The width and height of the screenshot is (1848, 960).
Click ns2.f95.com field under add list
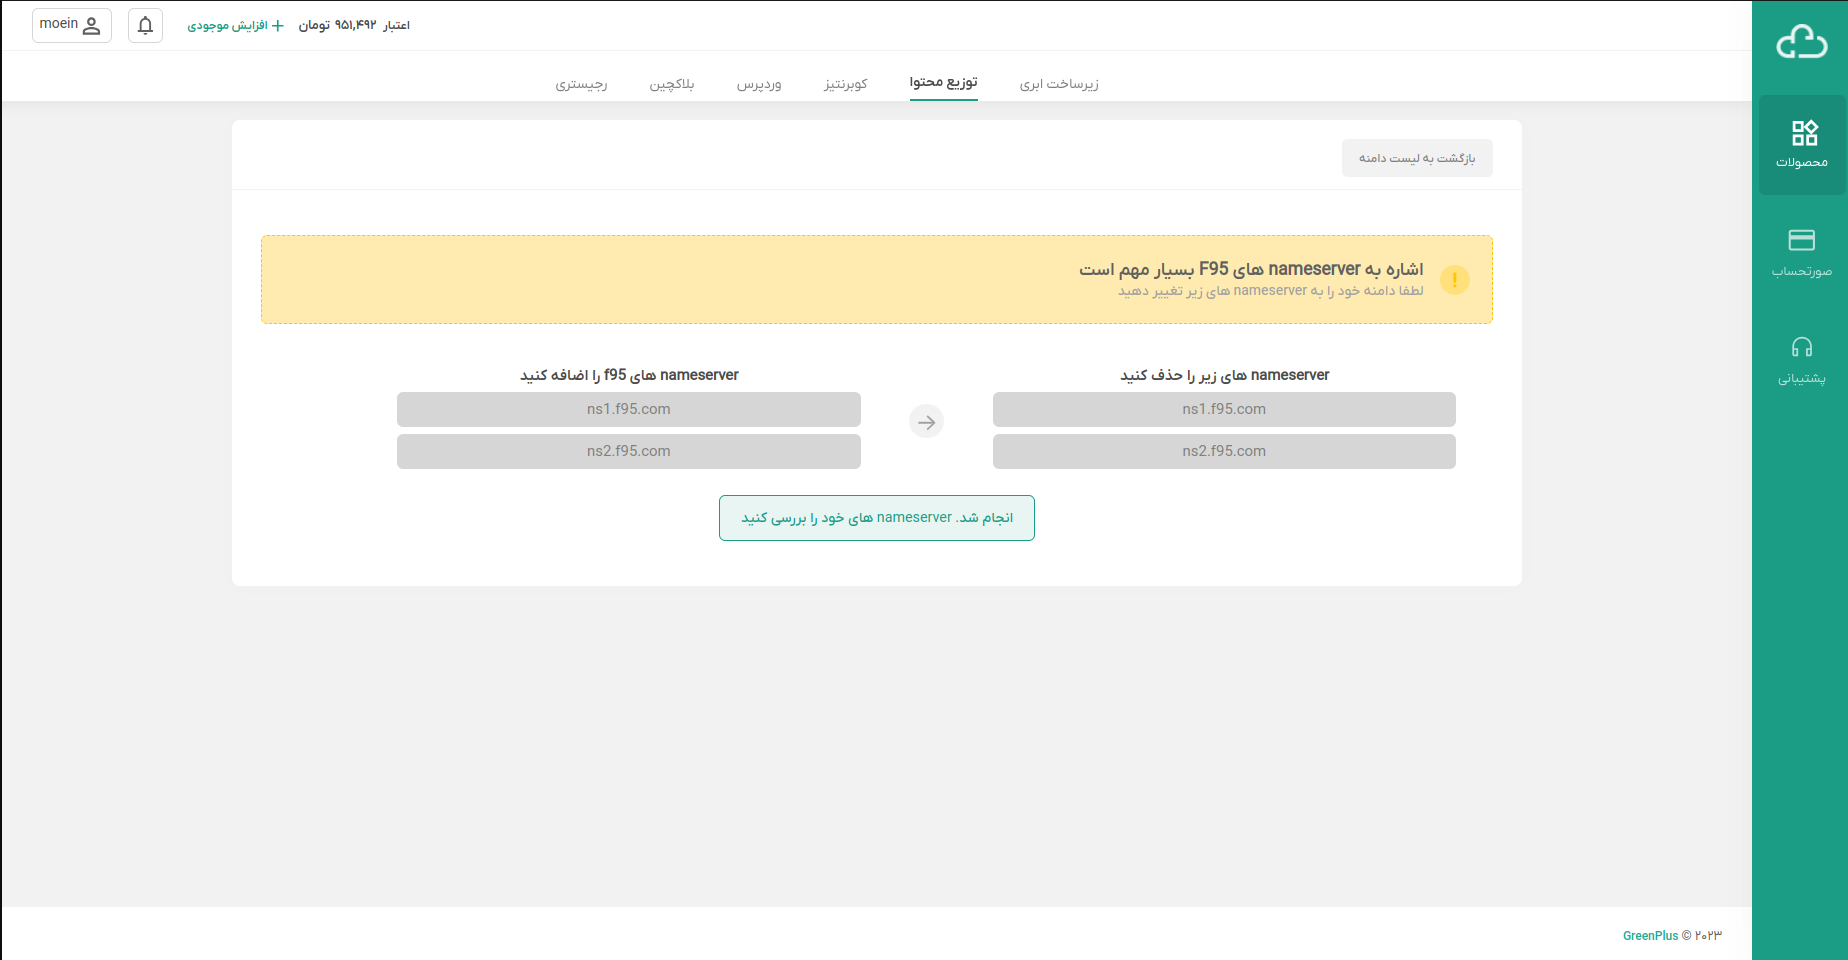(628, 451)
